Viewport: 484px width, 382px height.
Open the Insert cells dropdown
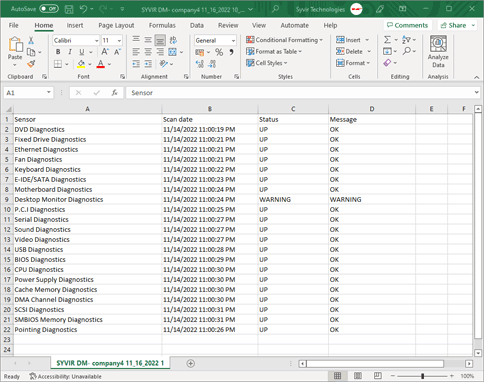tap(367, 40)
